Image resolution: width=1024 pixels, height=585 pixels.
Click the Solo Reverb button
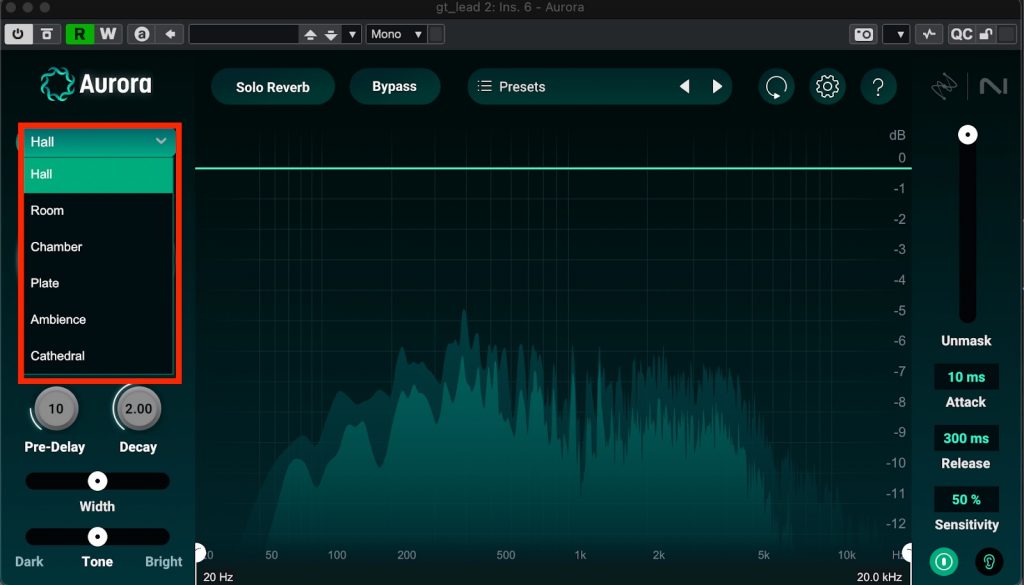(x=273, y=87)
